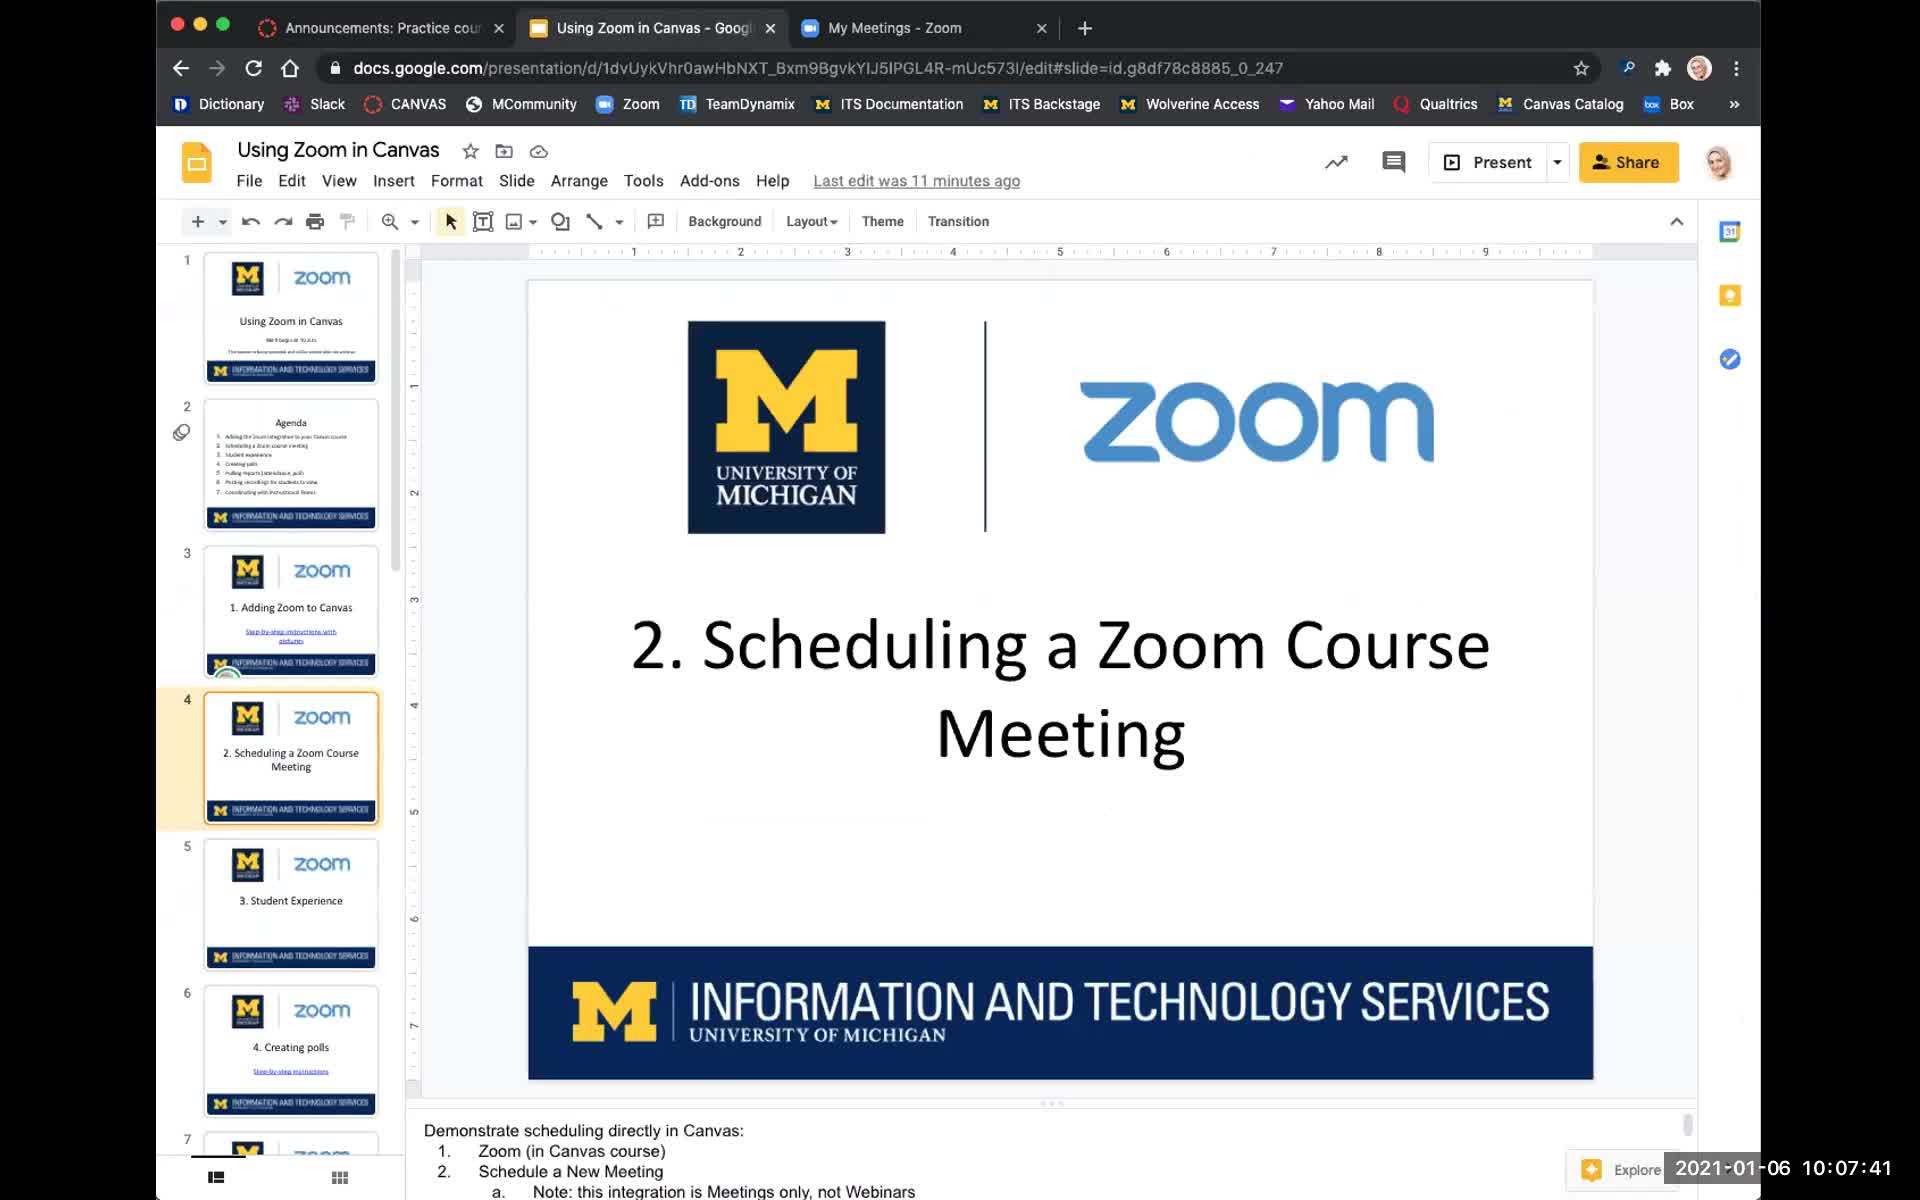1920x1200 pixels.
Task: Click the zoom magnifier tool
Action: [390, 222]
